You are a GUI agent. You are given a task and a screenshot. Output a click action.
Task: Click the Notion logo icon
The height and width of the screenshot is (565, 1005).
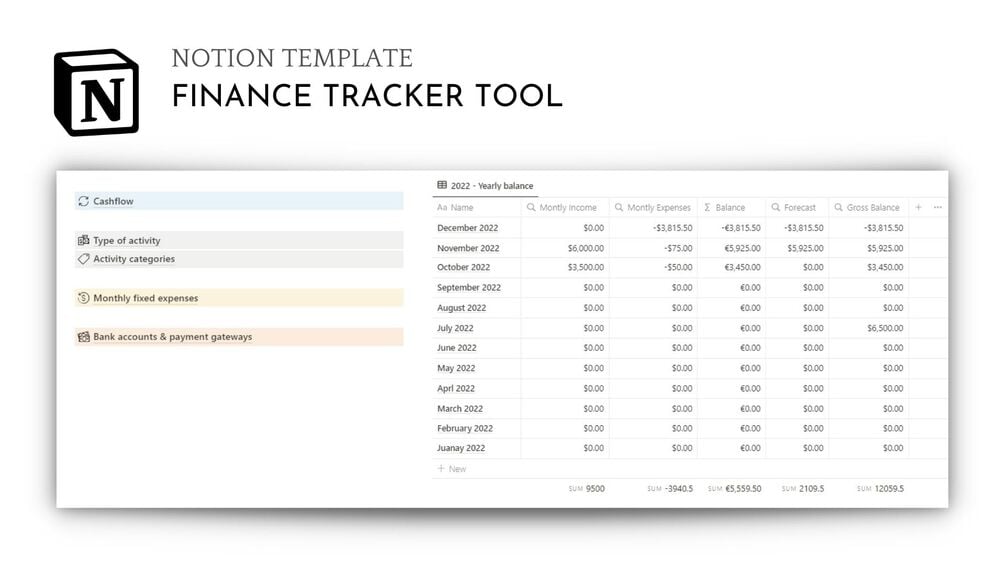click(97, 92)
